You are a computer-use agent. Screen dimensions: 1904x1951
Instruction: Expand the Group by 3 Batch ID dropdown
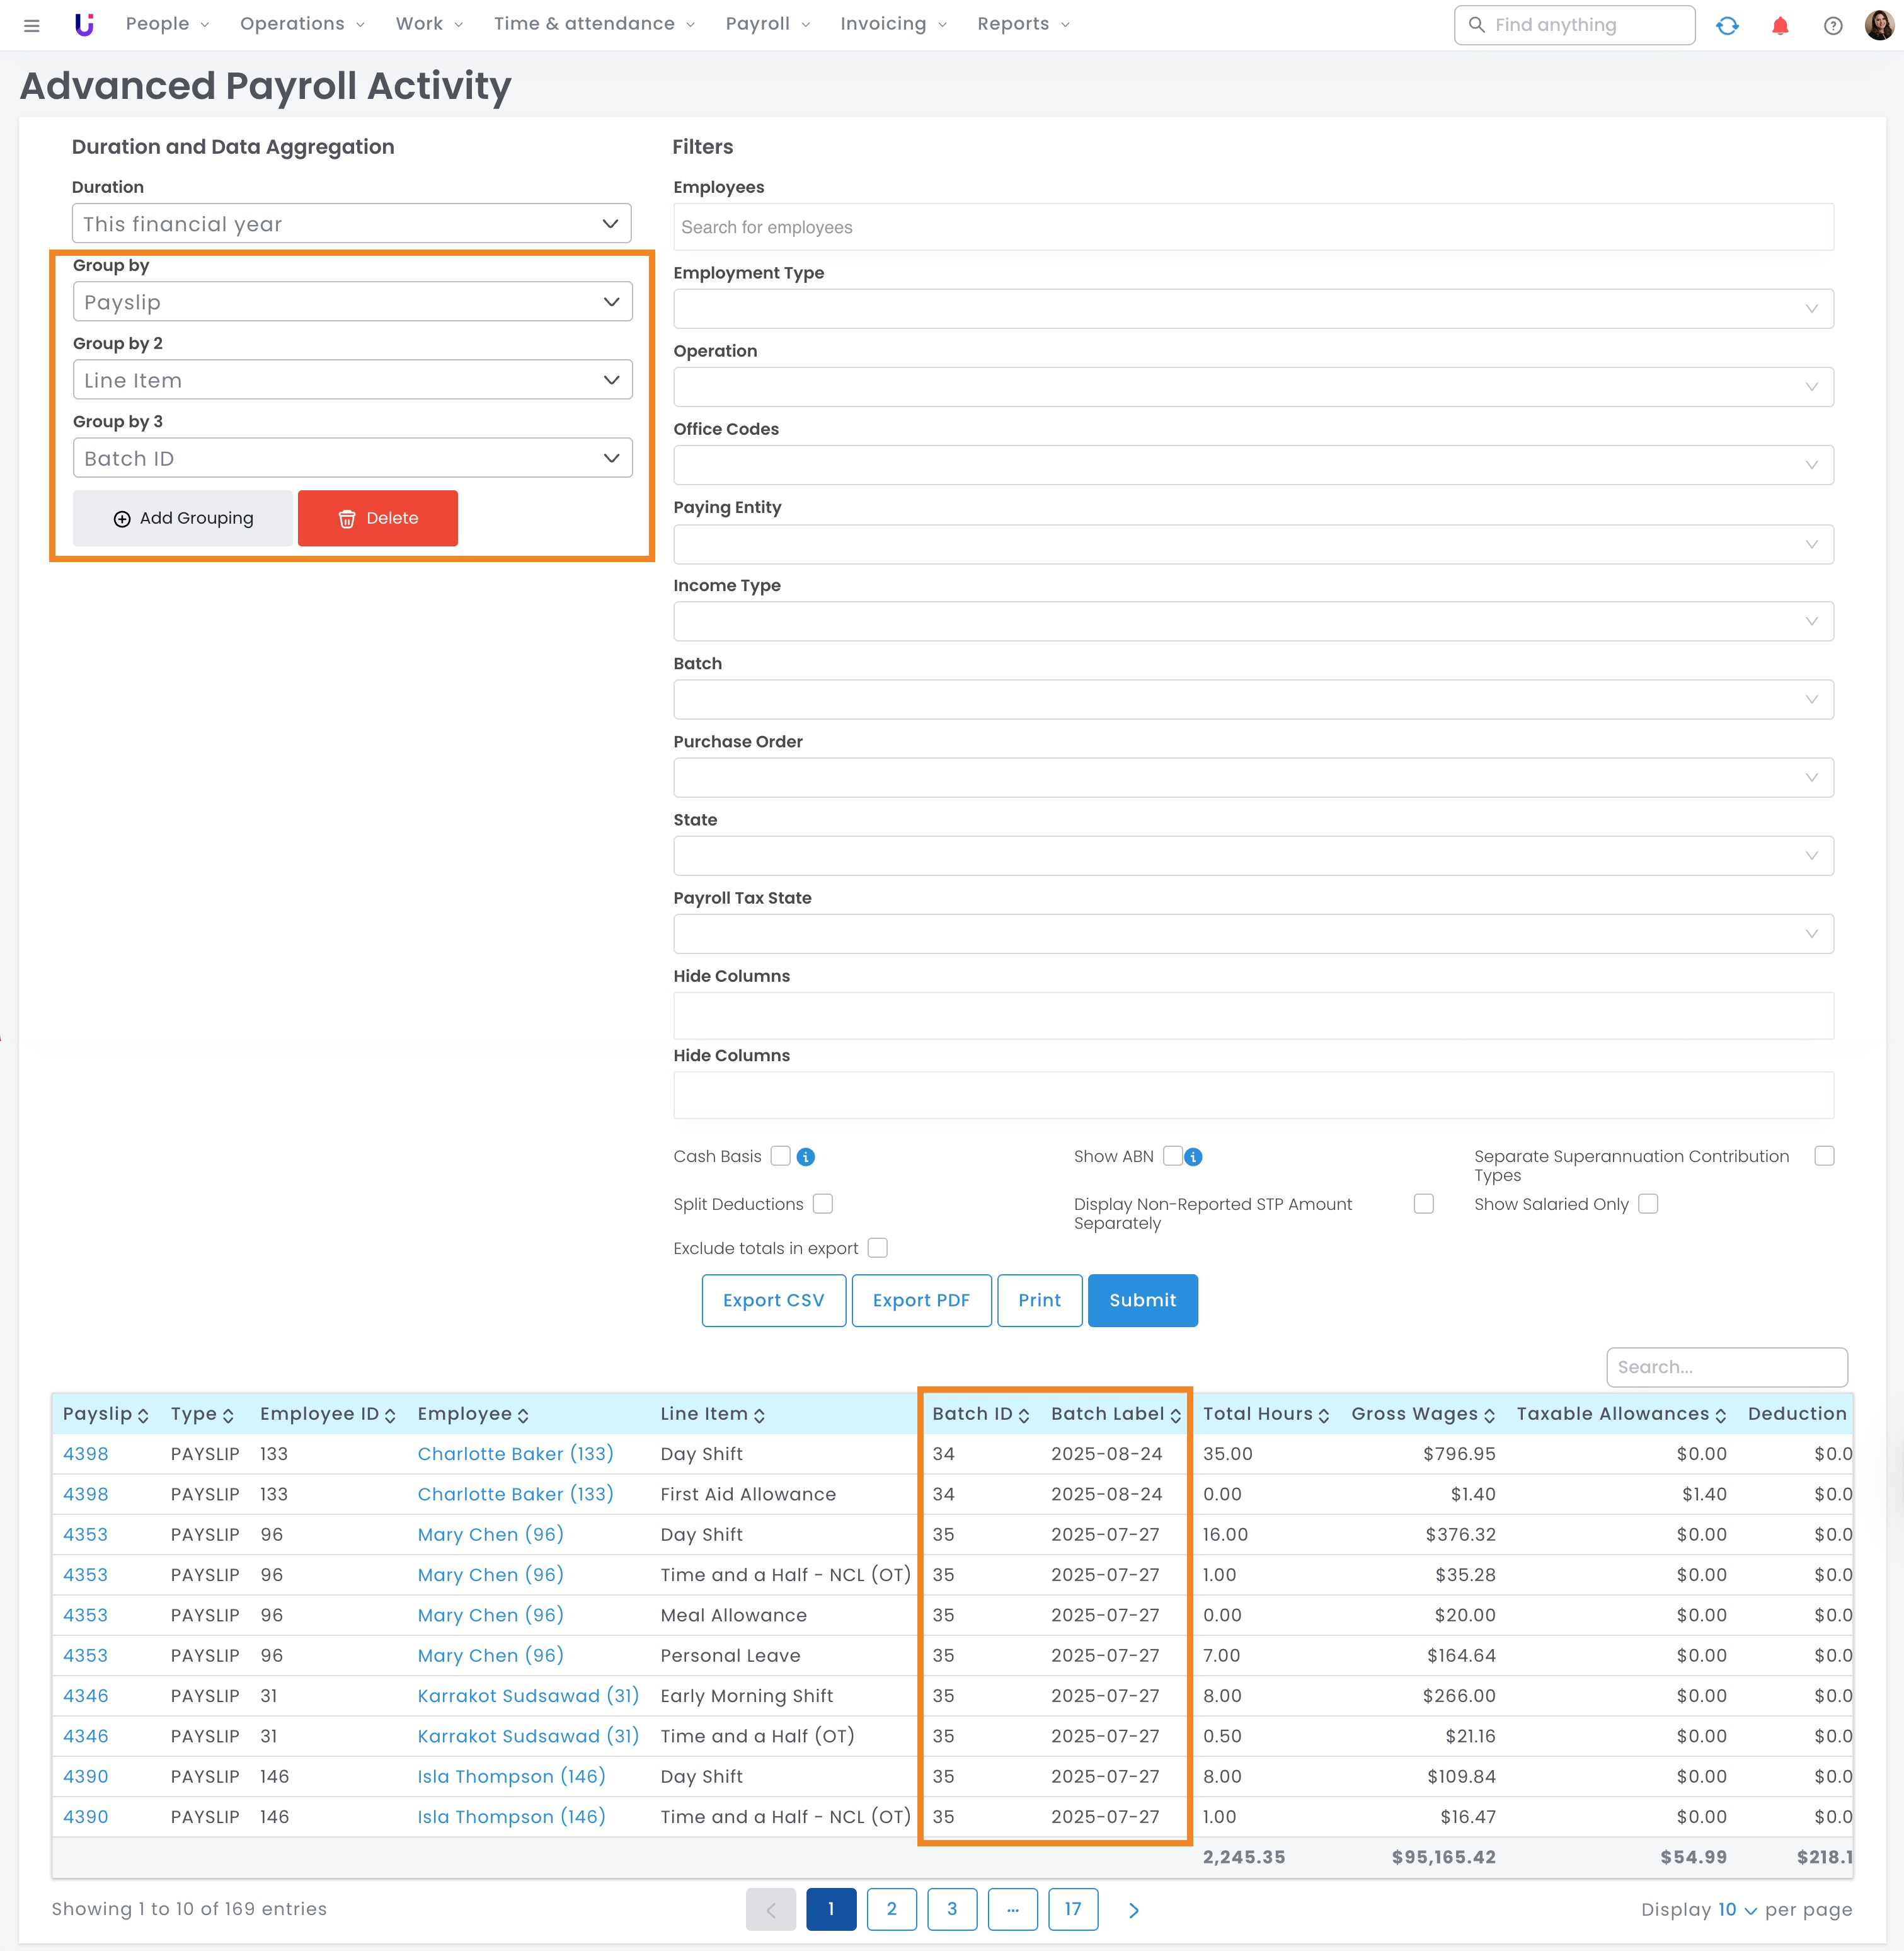(x=352, y=458)
